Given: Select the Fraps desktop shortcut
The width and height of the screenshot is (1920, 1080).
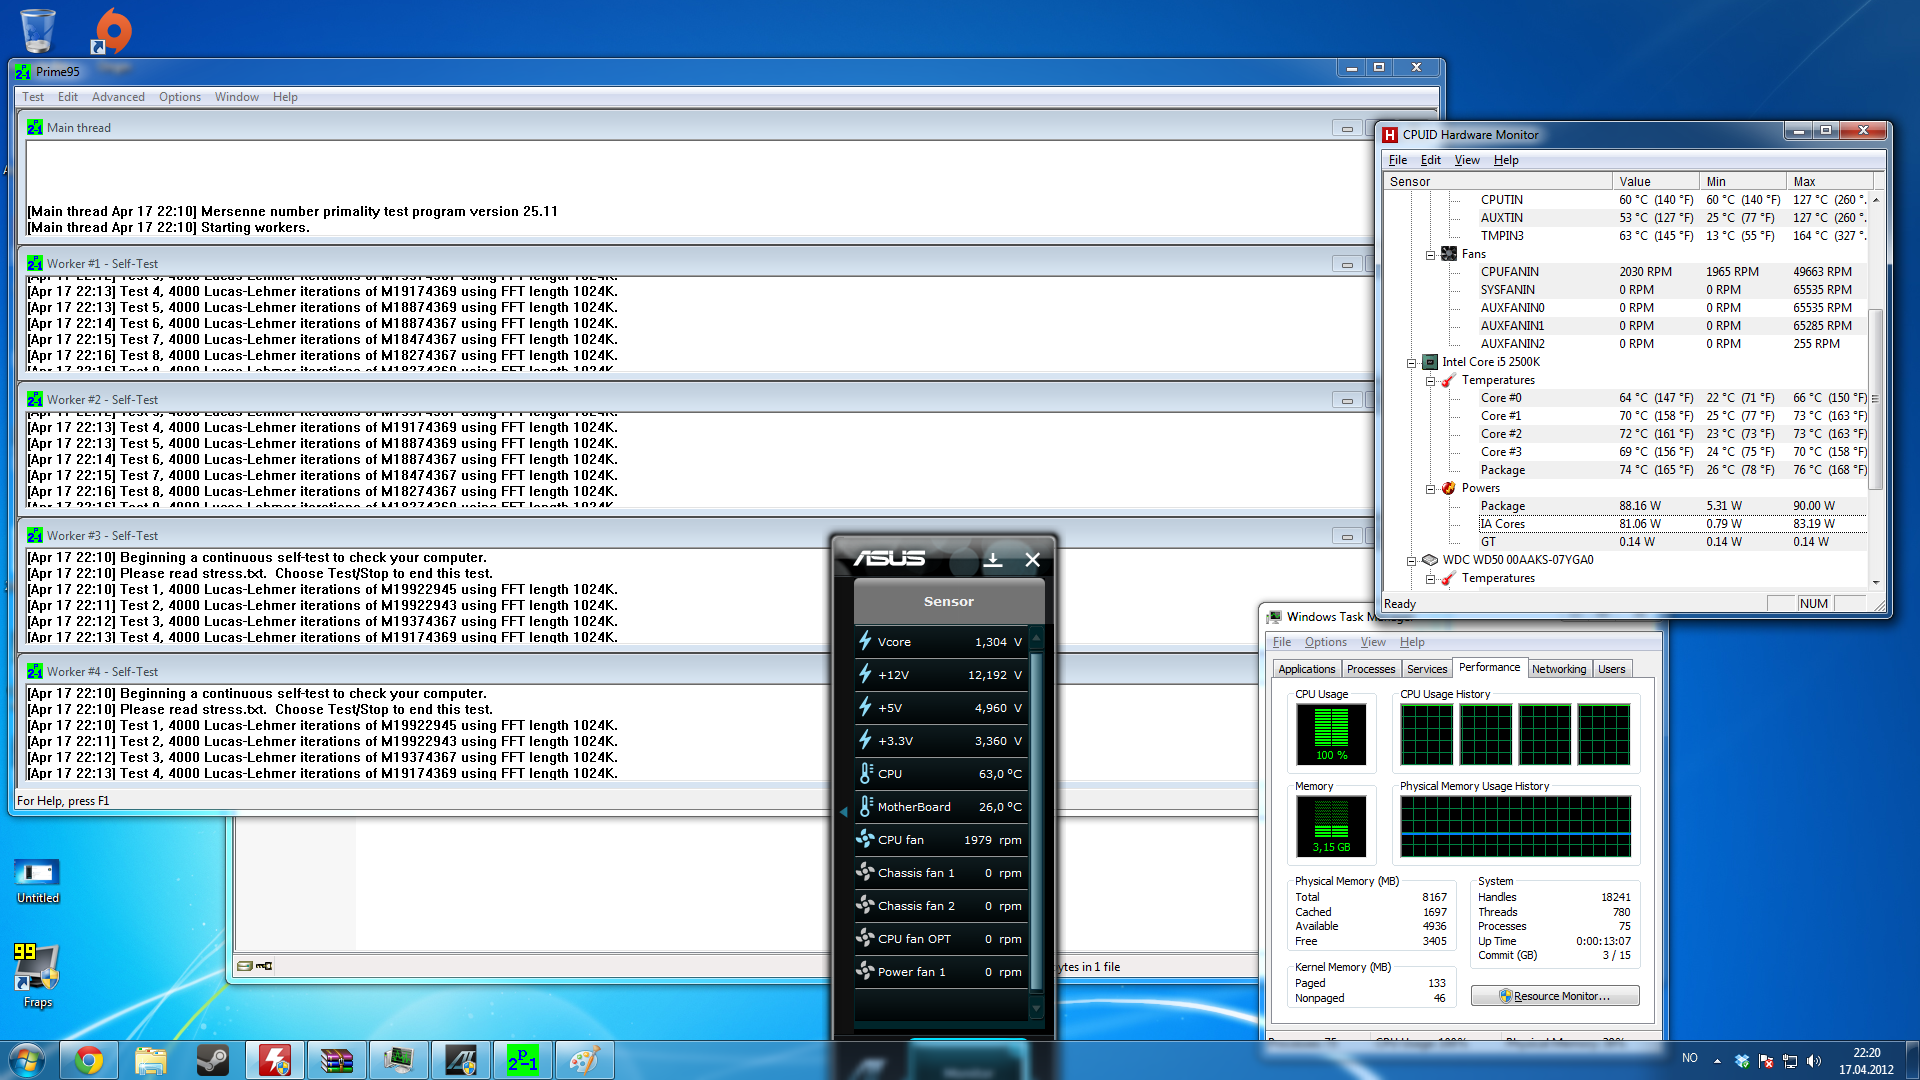Looking at the screenshot, I should pyautogui.click(x=37, y=975).
